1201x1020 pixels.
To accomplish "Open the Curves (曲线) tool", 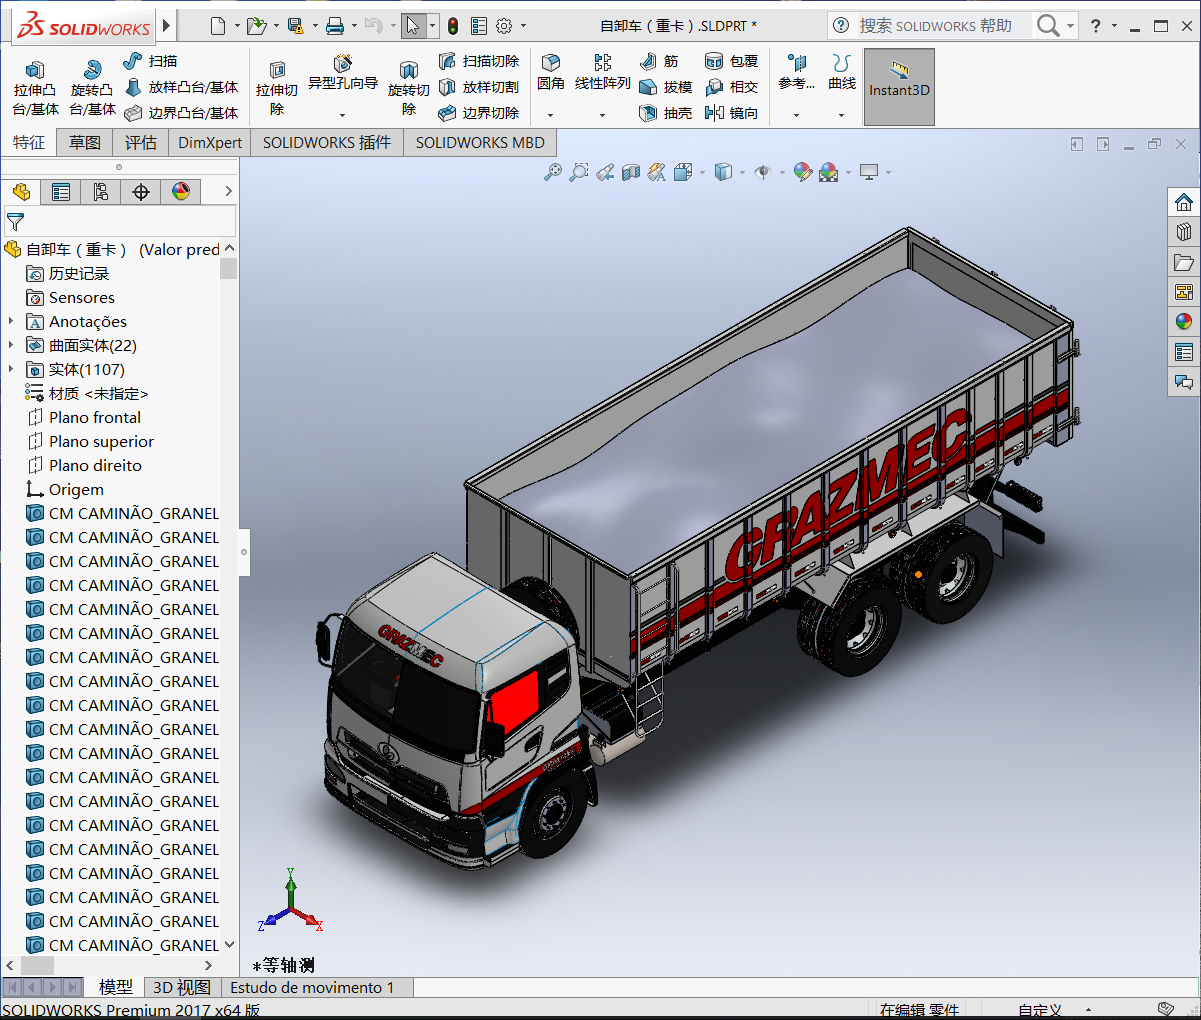I will [x=842, y=72].
